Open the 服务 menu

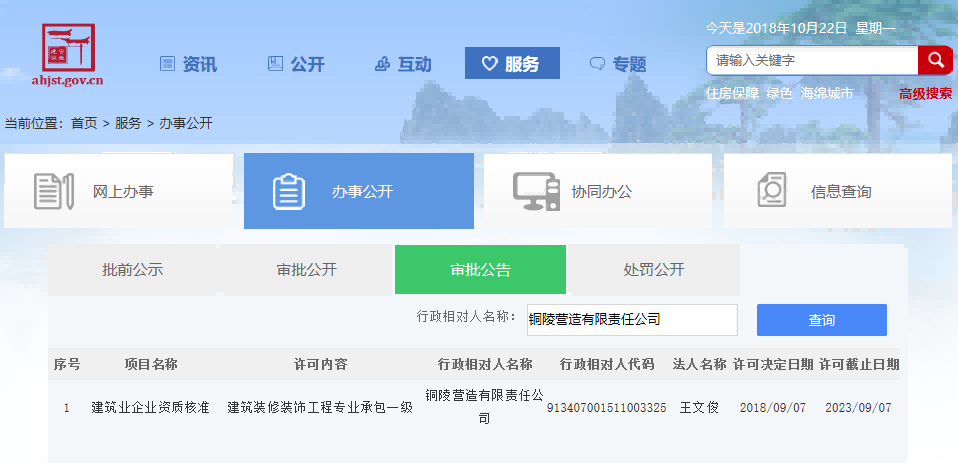[512, 63]
